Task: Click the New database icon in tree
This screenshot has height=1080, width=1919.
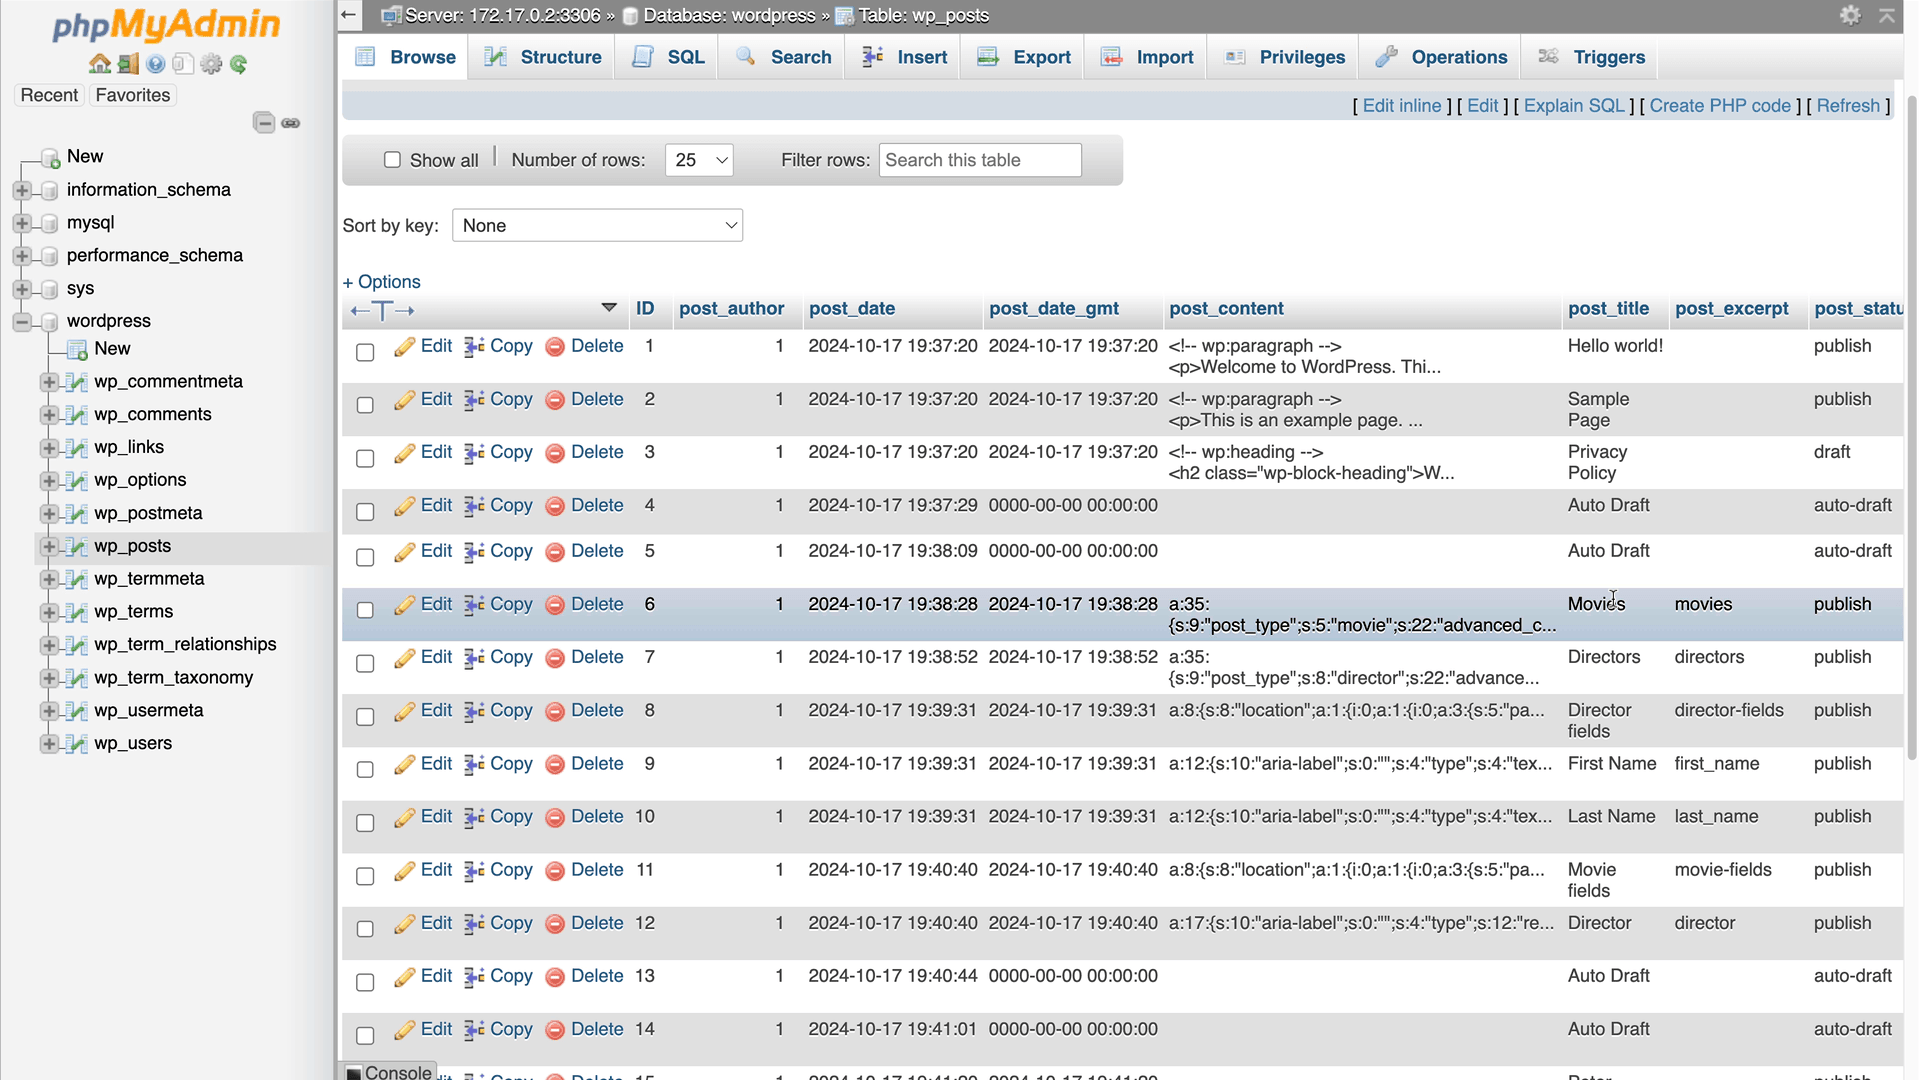Action: [x=49, y=157]
